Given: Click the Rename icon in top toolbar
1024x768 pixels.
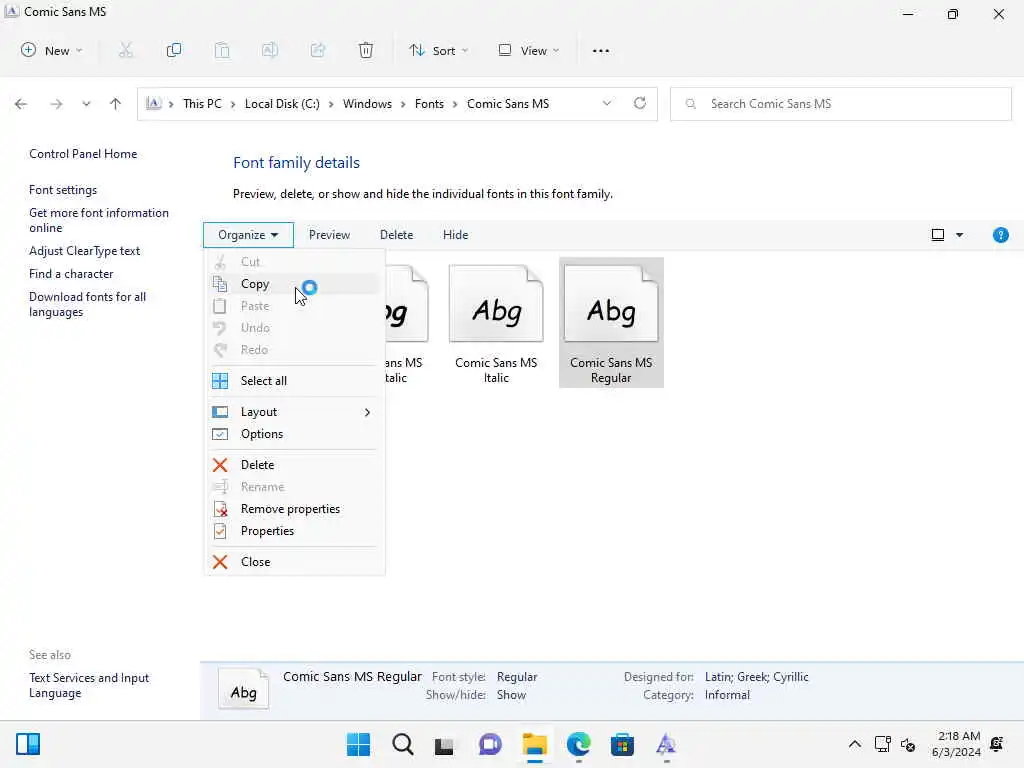Looking at the screenshot, I should tap(270, 50).
